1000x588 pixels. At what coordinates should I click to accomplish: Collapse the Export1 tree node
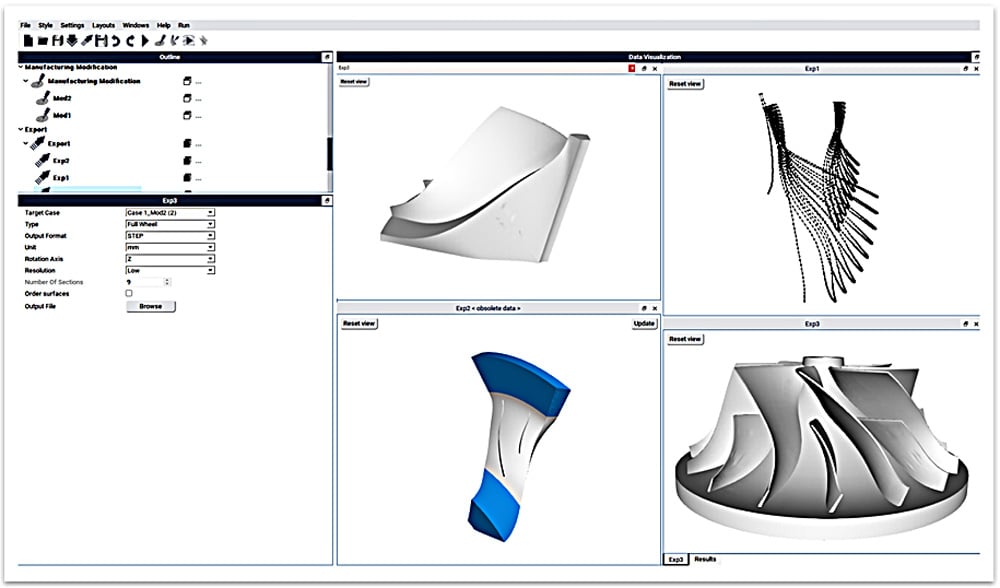pyautogui.click(x=26, y=143)
